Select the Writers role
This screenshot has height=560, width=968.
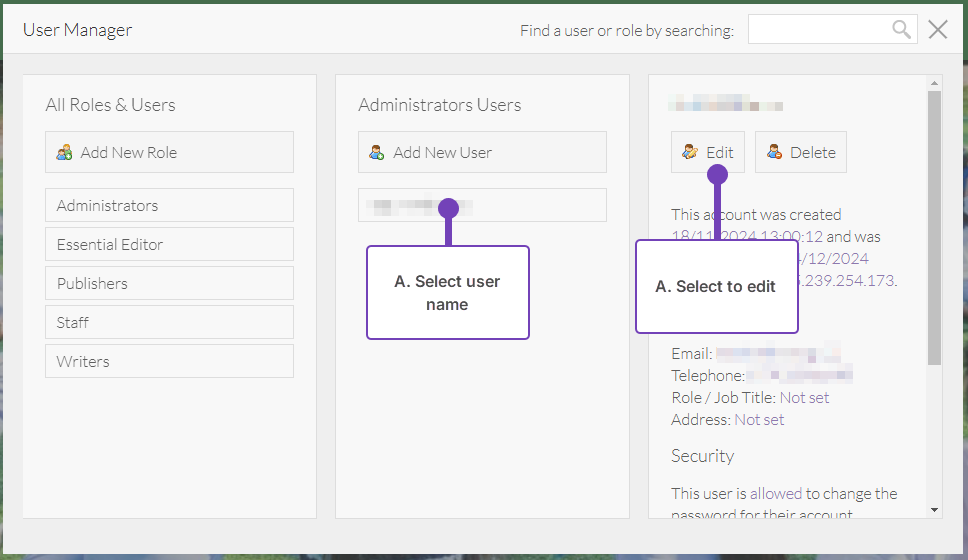[169, 361]
